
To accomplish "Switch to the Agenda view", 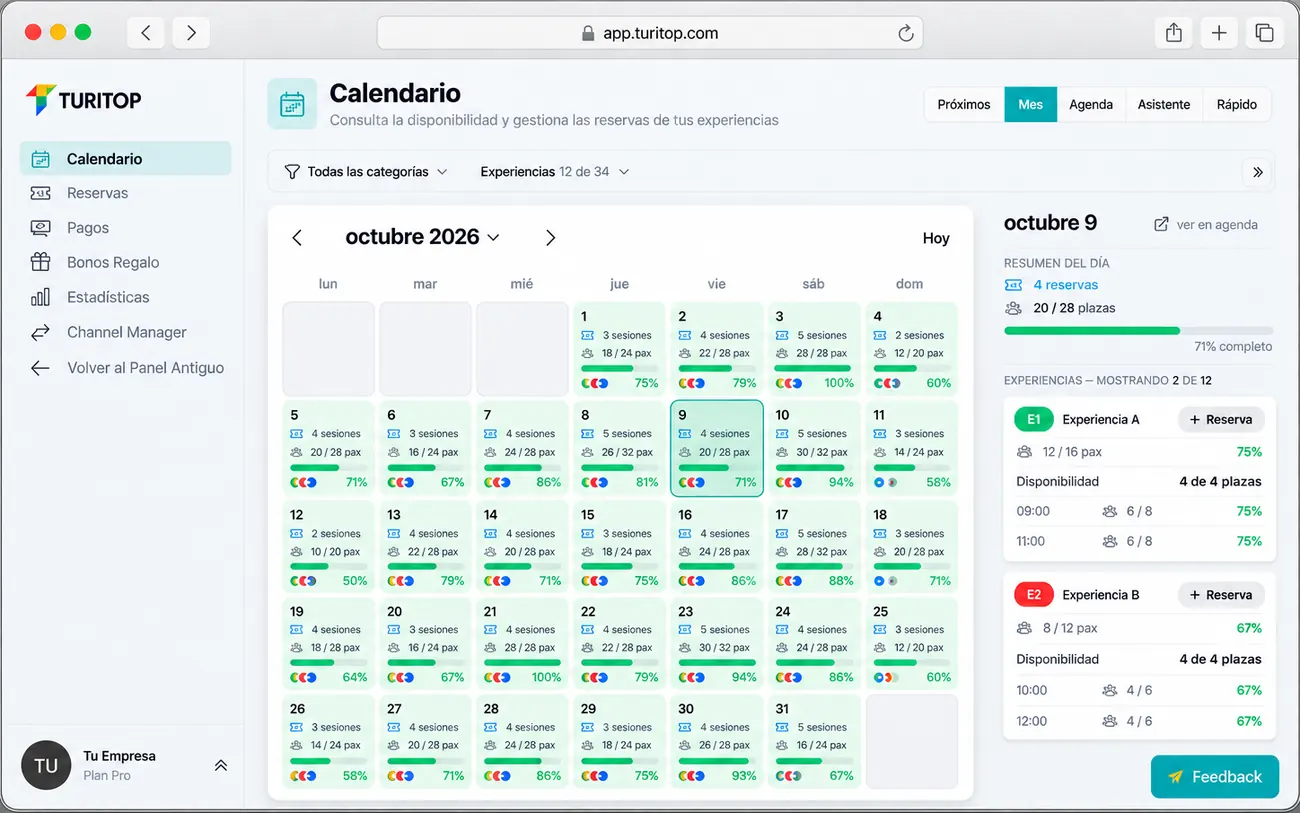I will [1091, 104].
